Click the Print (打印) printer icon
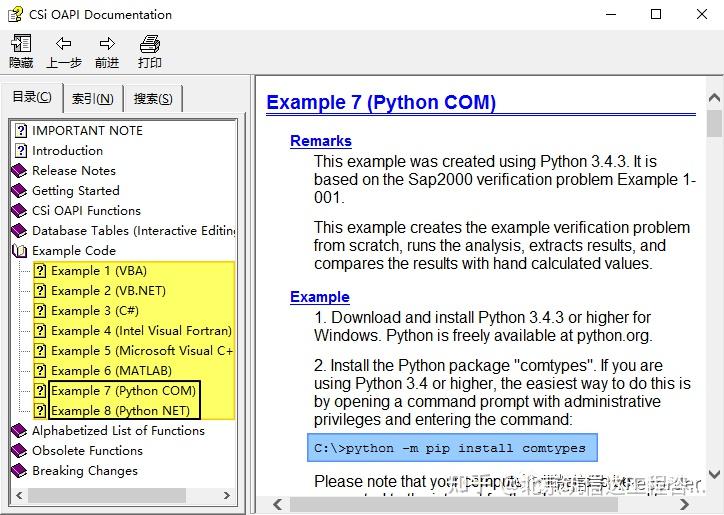Viewport: 724px width, 515px height. [x=150, y=43]
